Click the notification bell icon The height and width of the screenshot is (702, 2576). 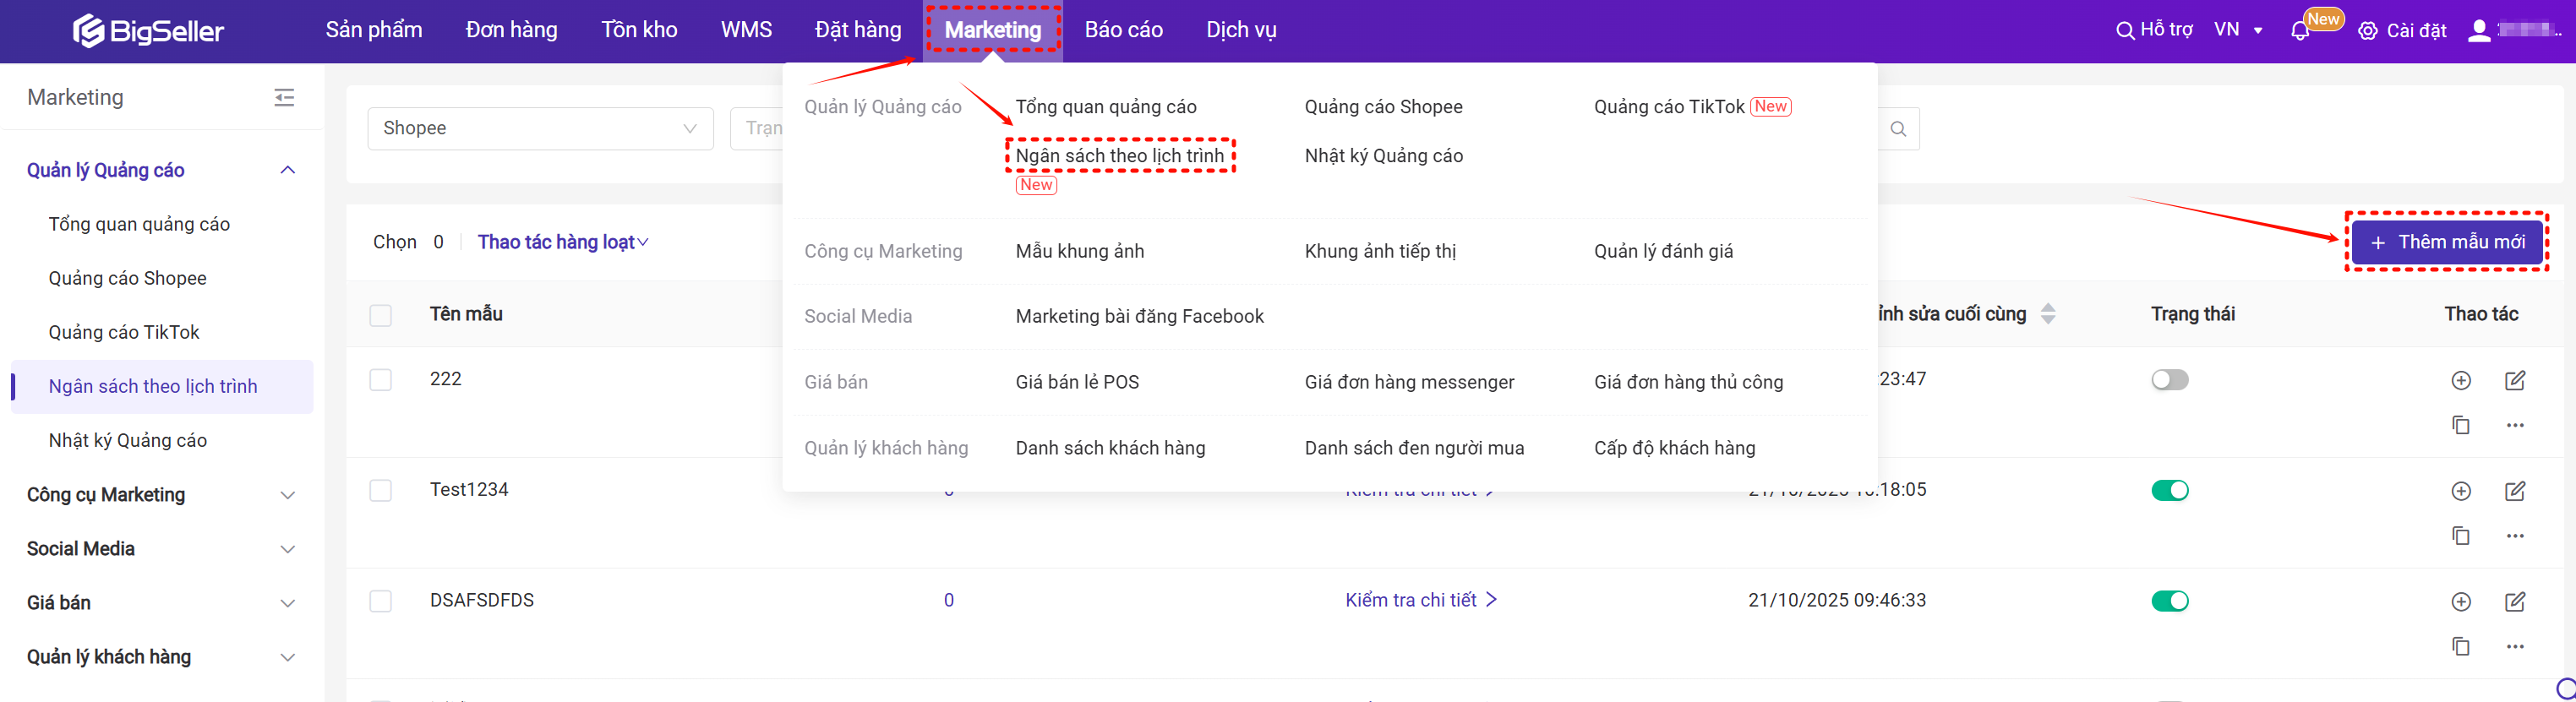pos(2299,31)
